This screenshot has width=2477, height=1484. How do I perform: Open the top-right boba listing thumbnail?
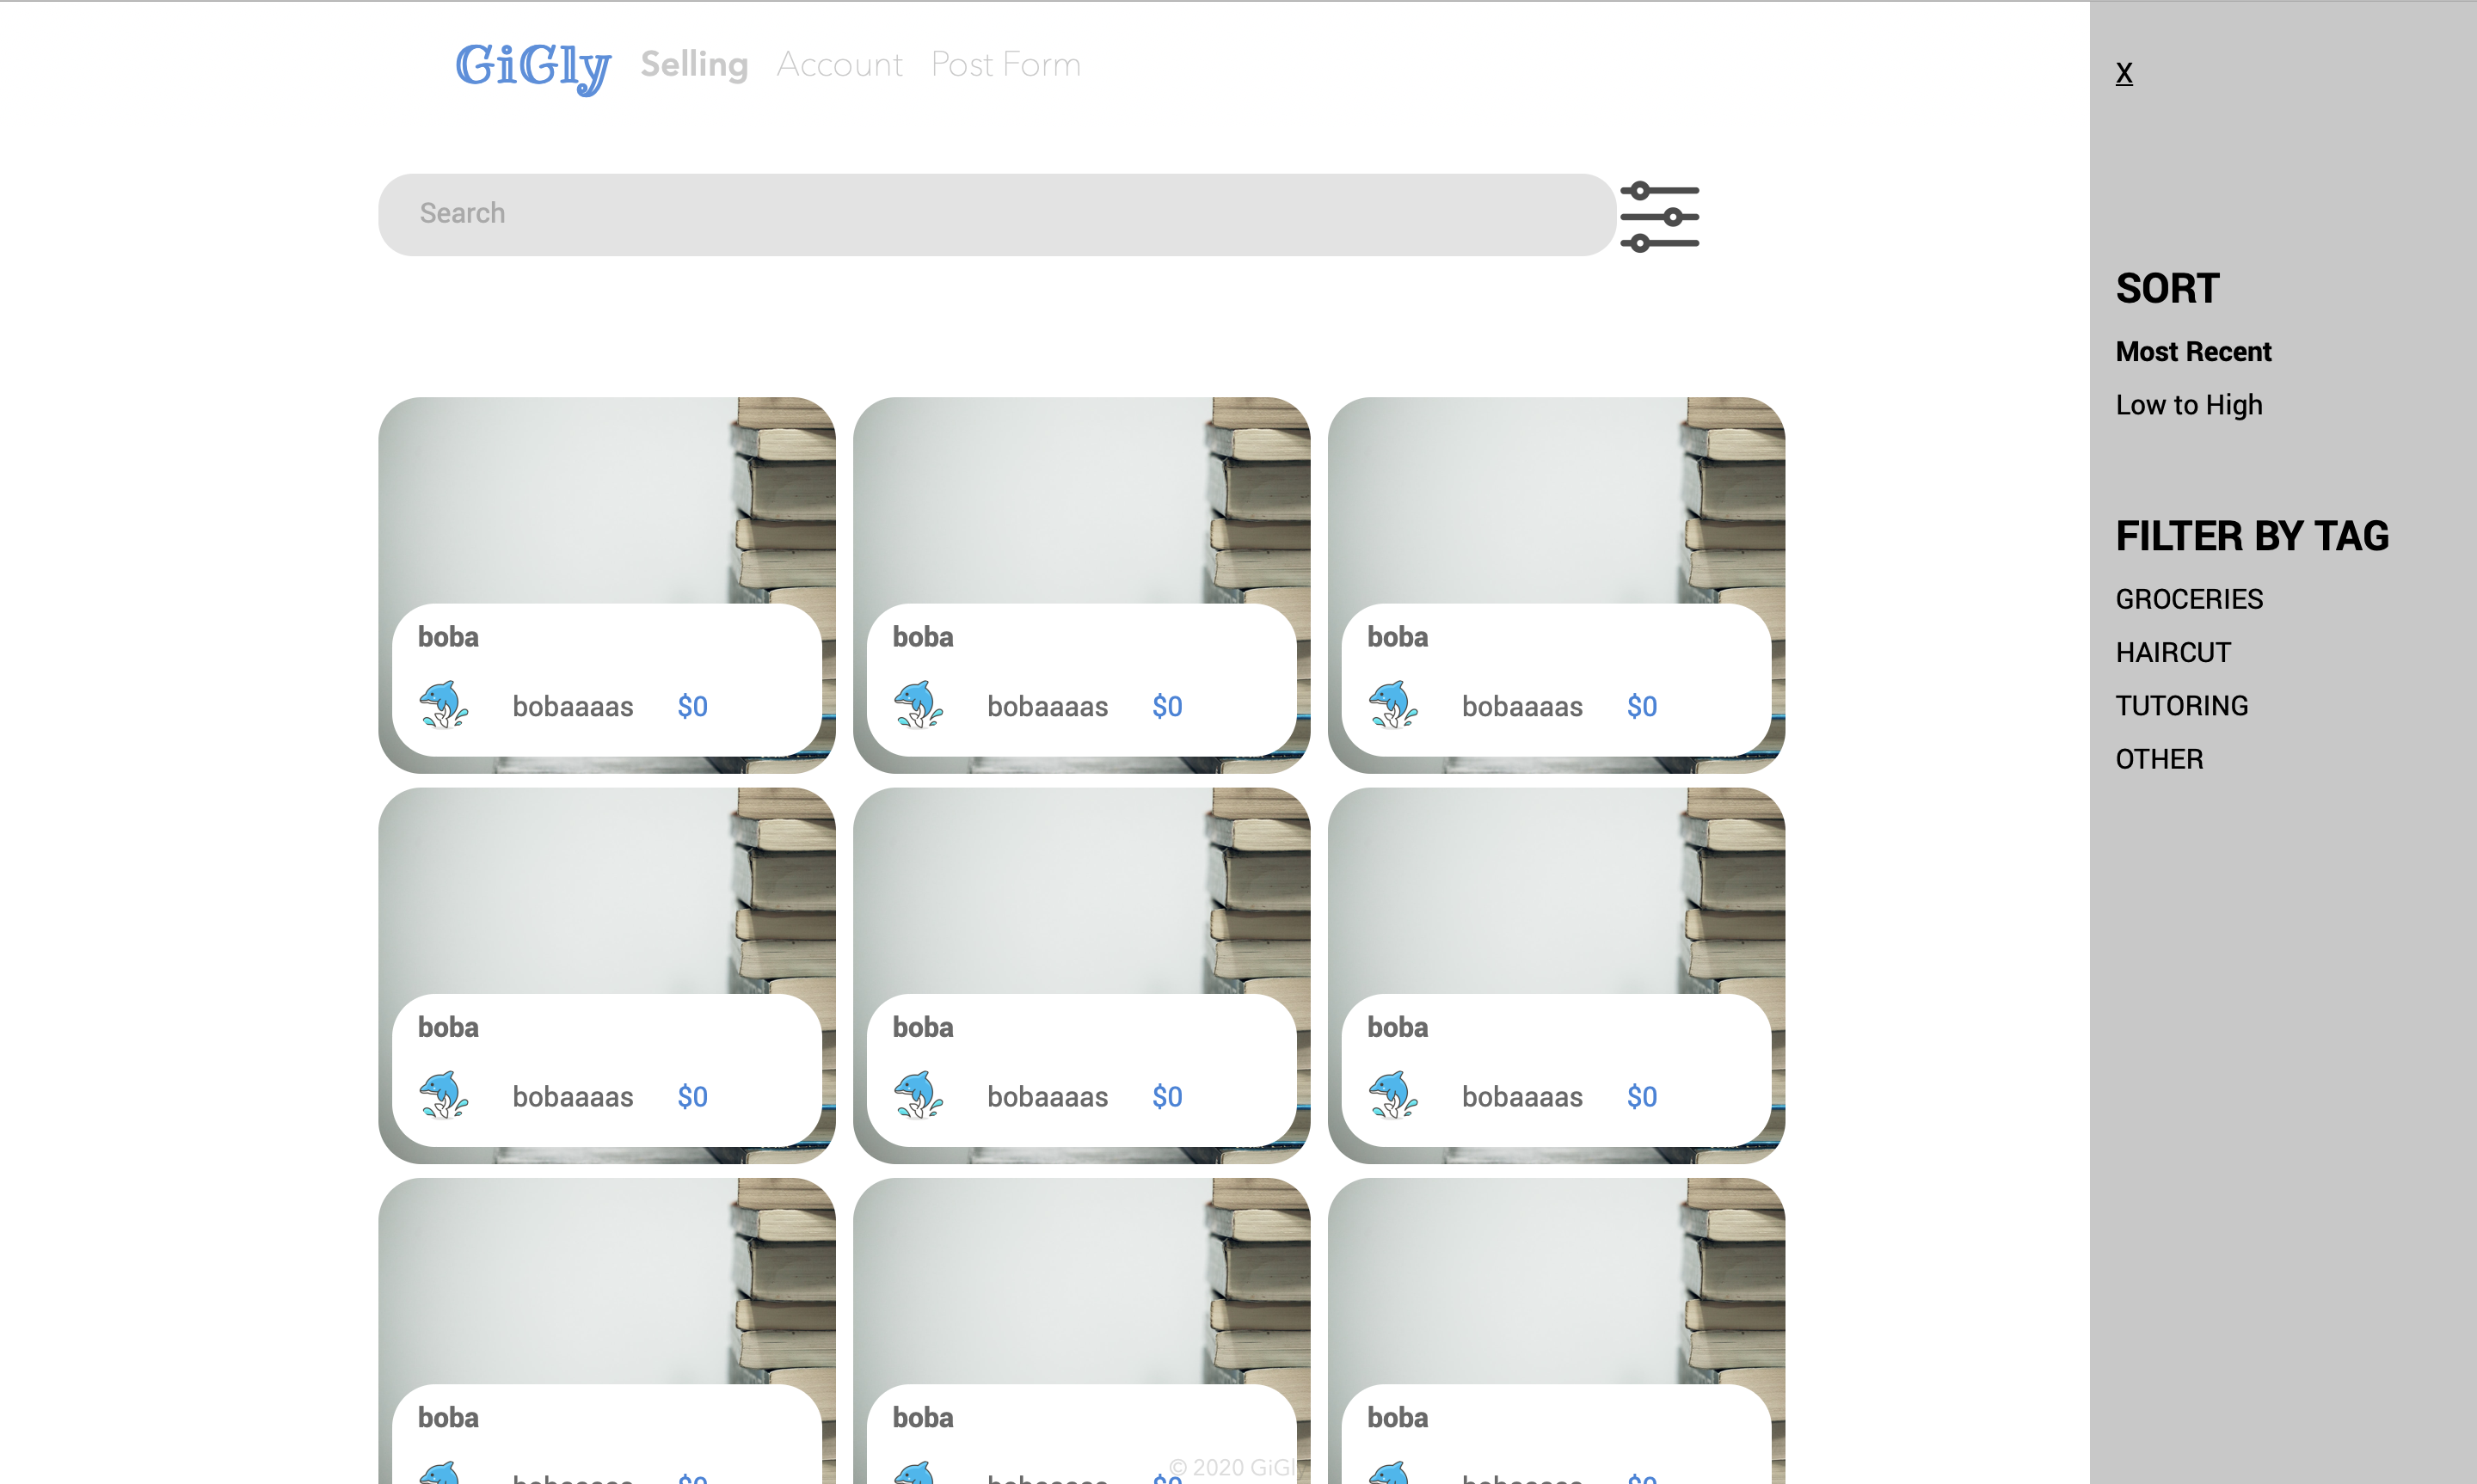point(1555,500)
